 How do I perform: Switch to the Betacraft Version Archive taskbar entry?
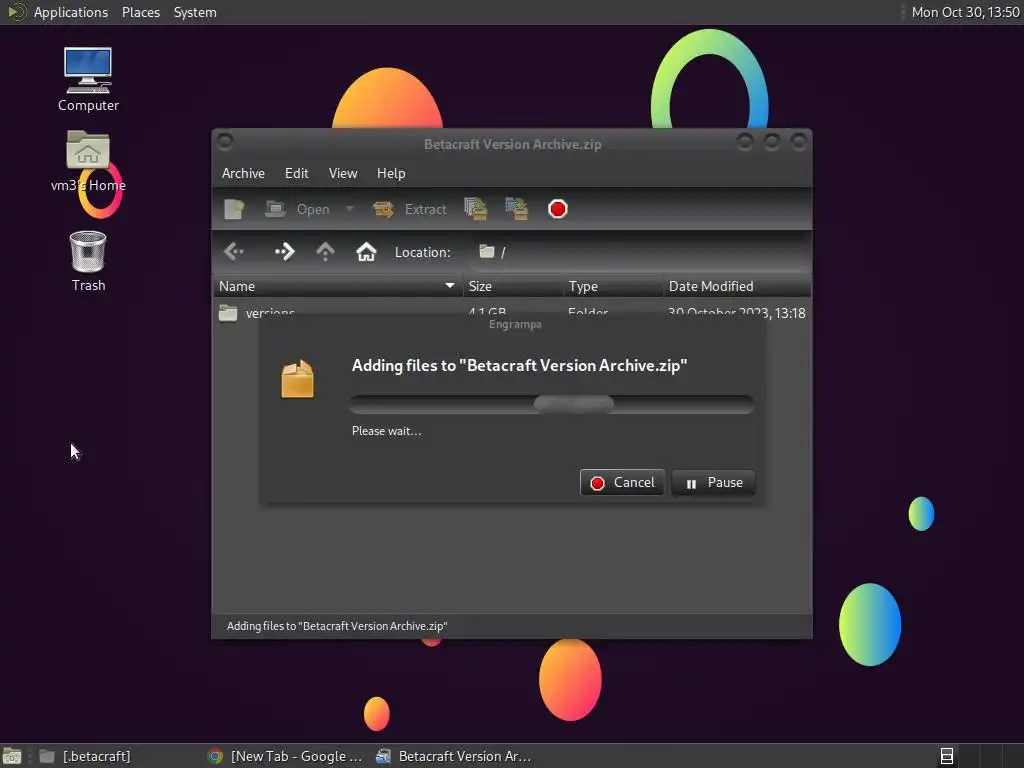pyautogui.click(x=453, y=756)
